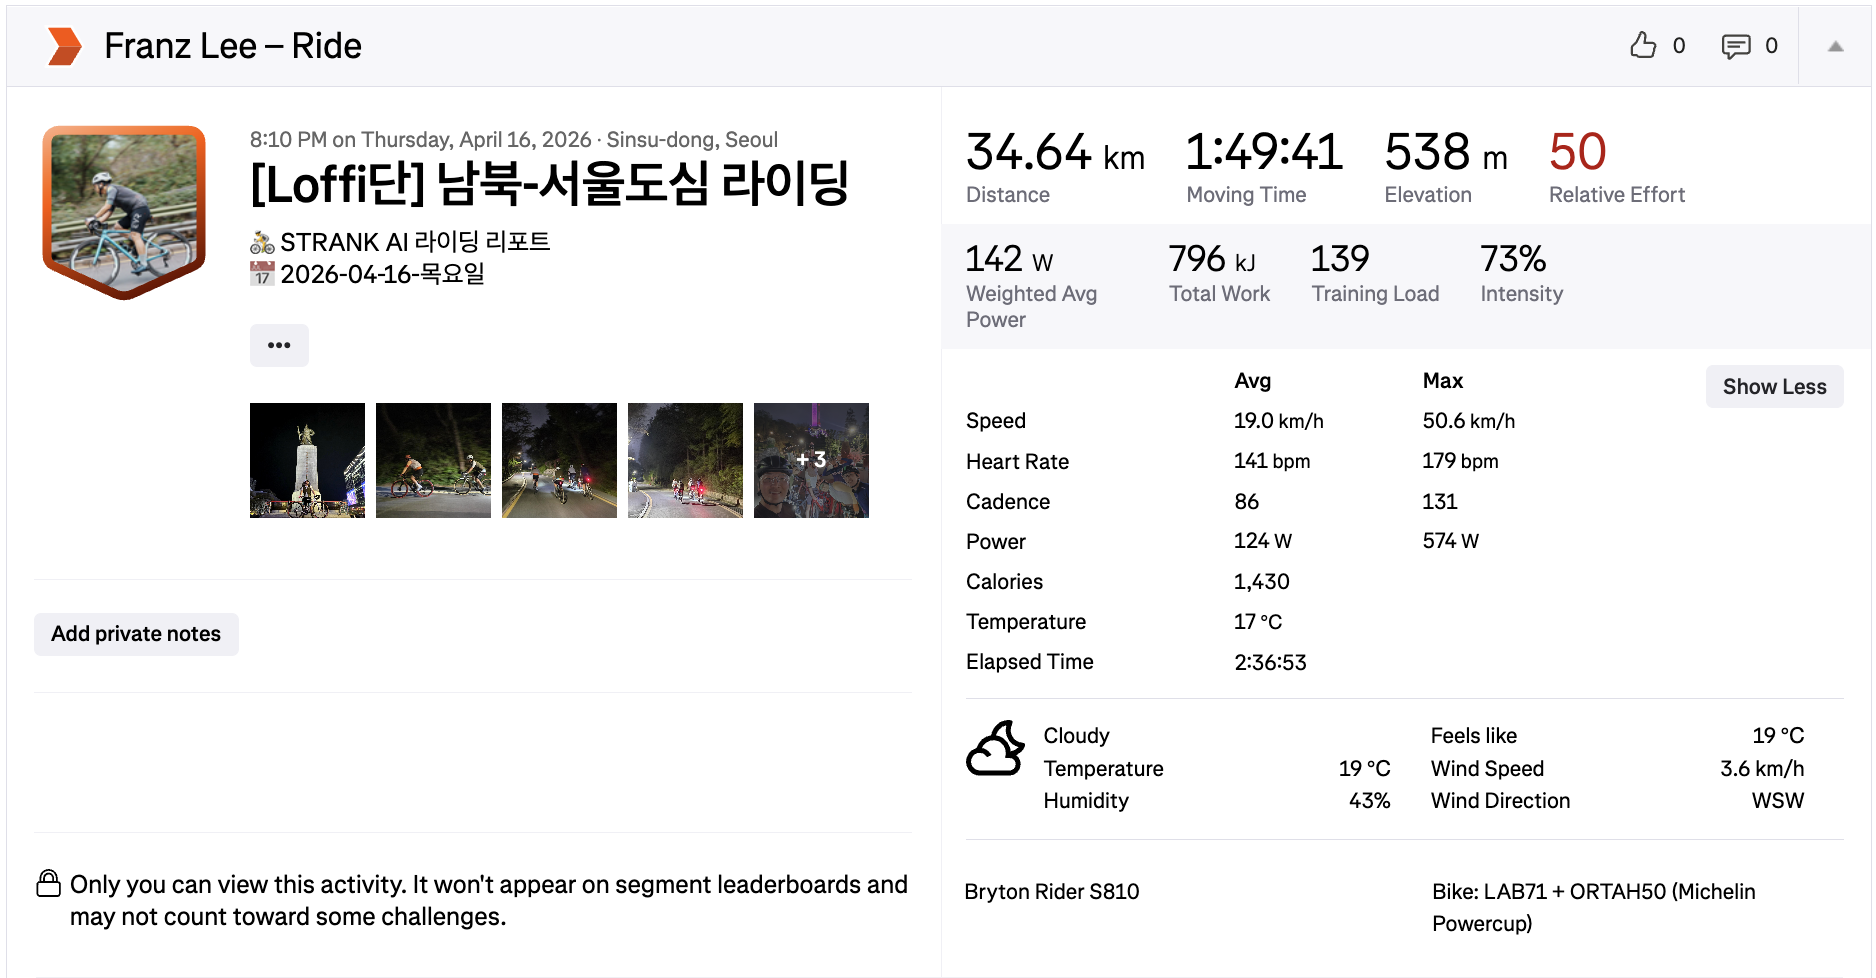This screenshot has height=978, width=1876.
Task: Click the 3.6 km/h Wind Speed value
Action: pos(1762,769)
